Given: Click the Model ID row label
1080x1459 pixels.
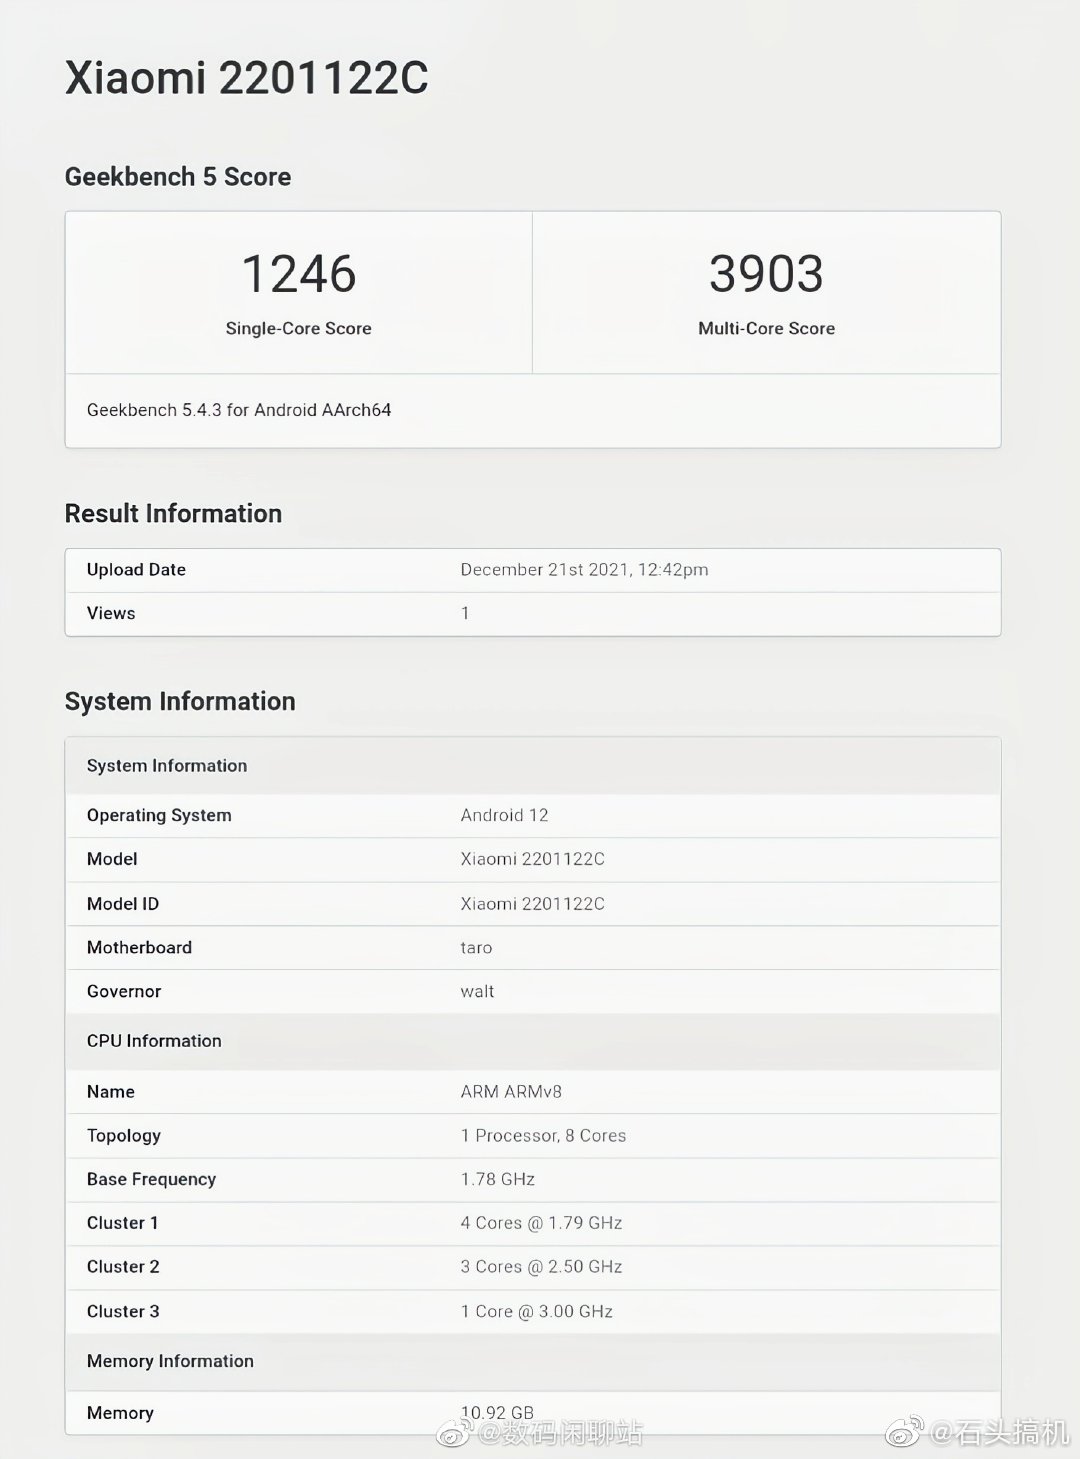Looking at the screenshot, I should [123, 904].
